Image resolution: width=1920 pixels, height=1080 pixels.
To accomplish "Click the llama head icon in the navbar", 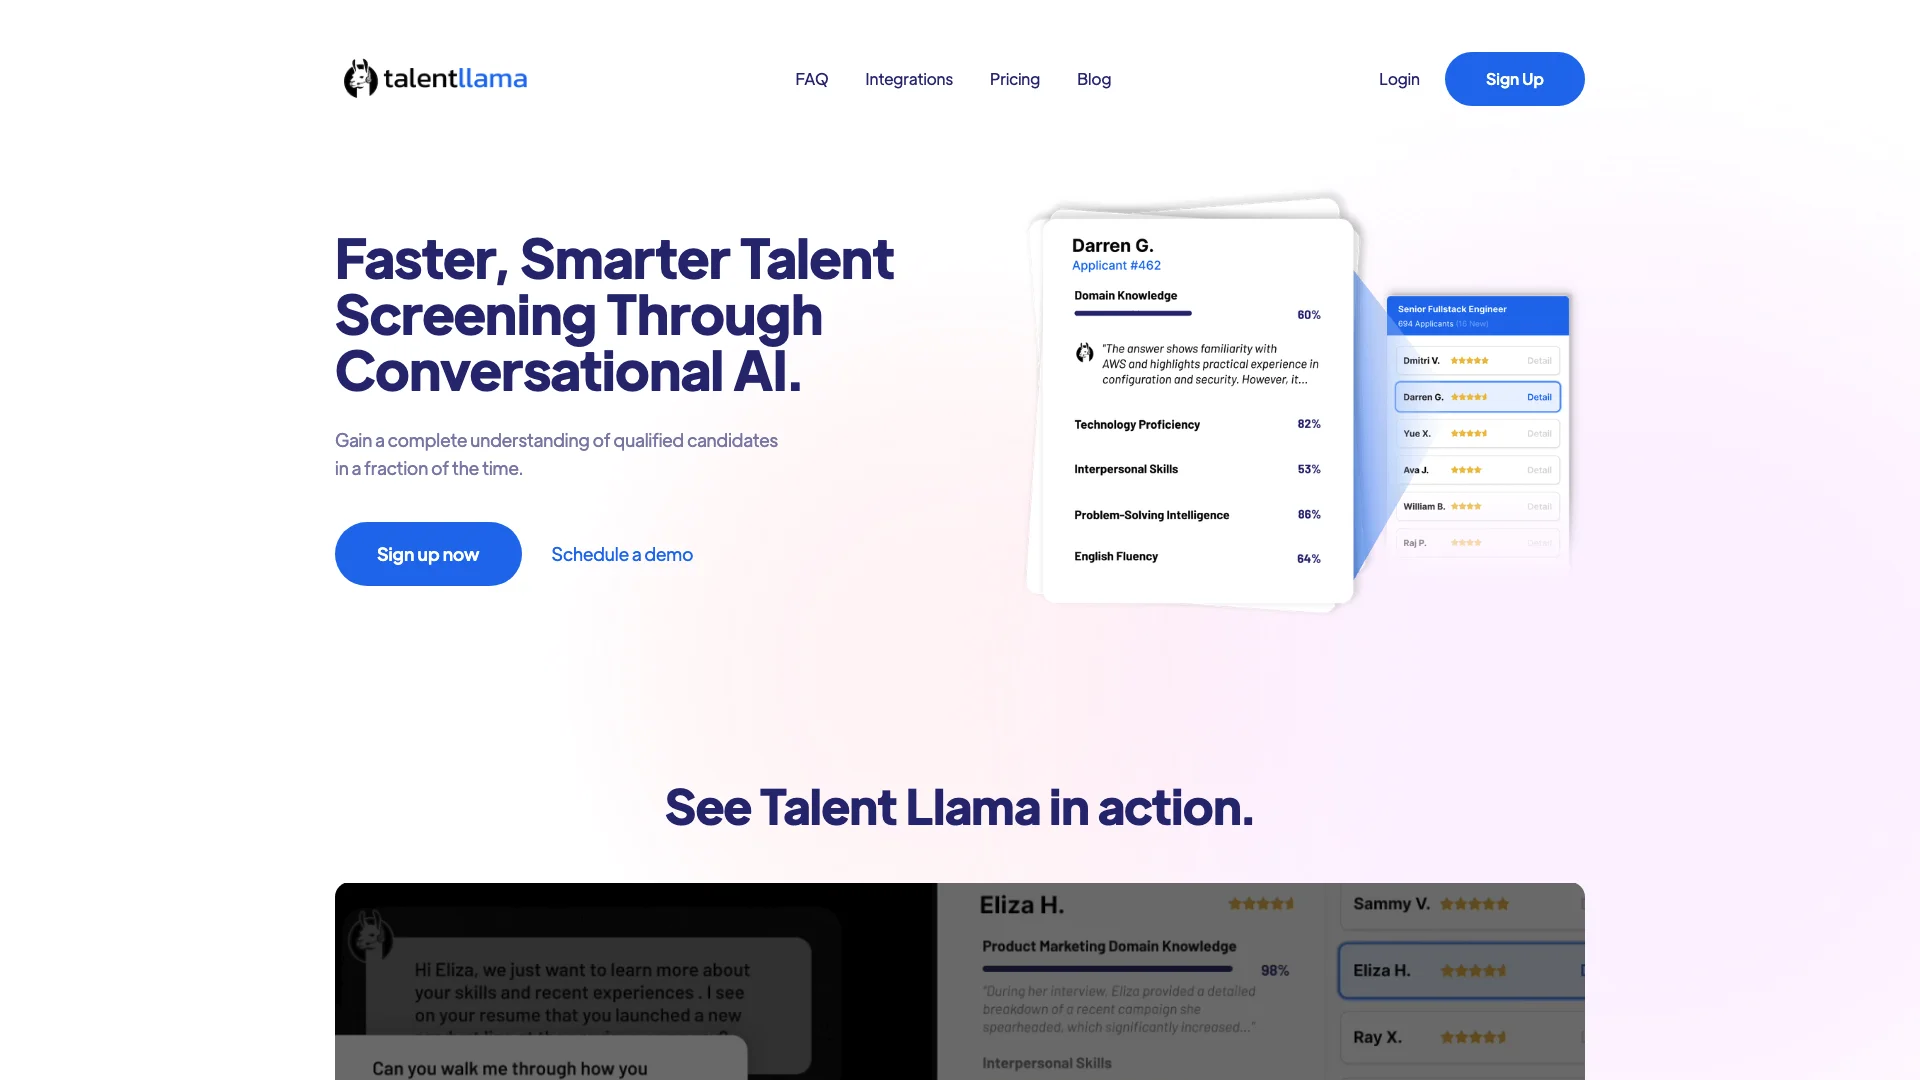I will [x=356, y=78].
